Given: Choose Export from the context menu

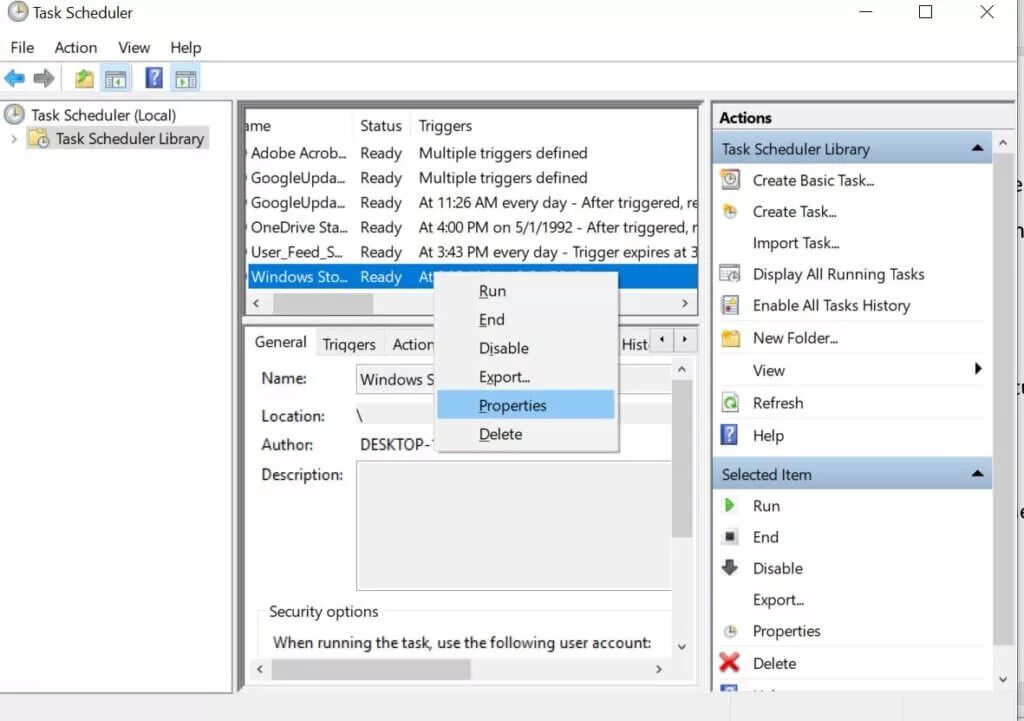Looking at the screenshot, I should coord(526,377).
